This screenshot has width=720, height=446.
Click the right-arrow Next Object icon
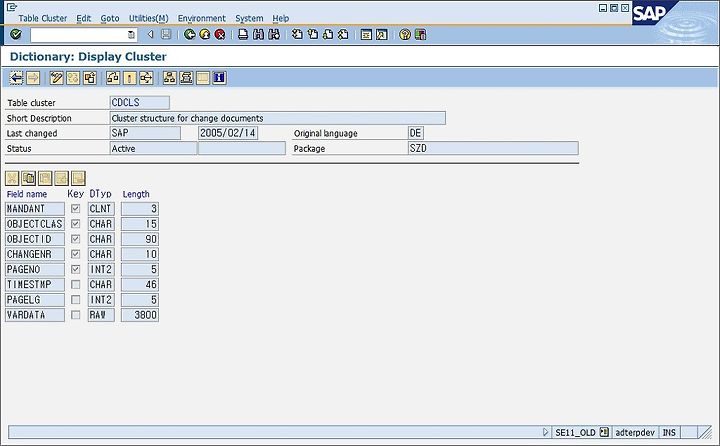(x=33, y=78)
